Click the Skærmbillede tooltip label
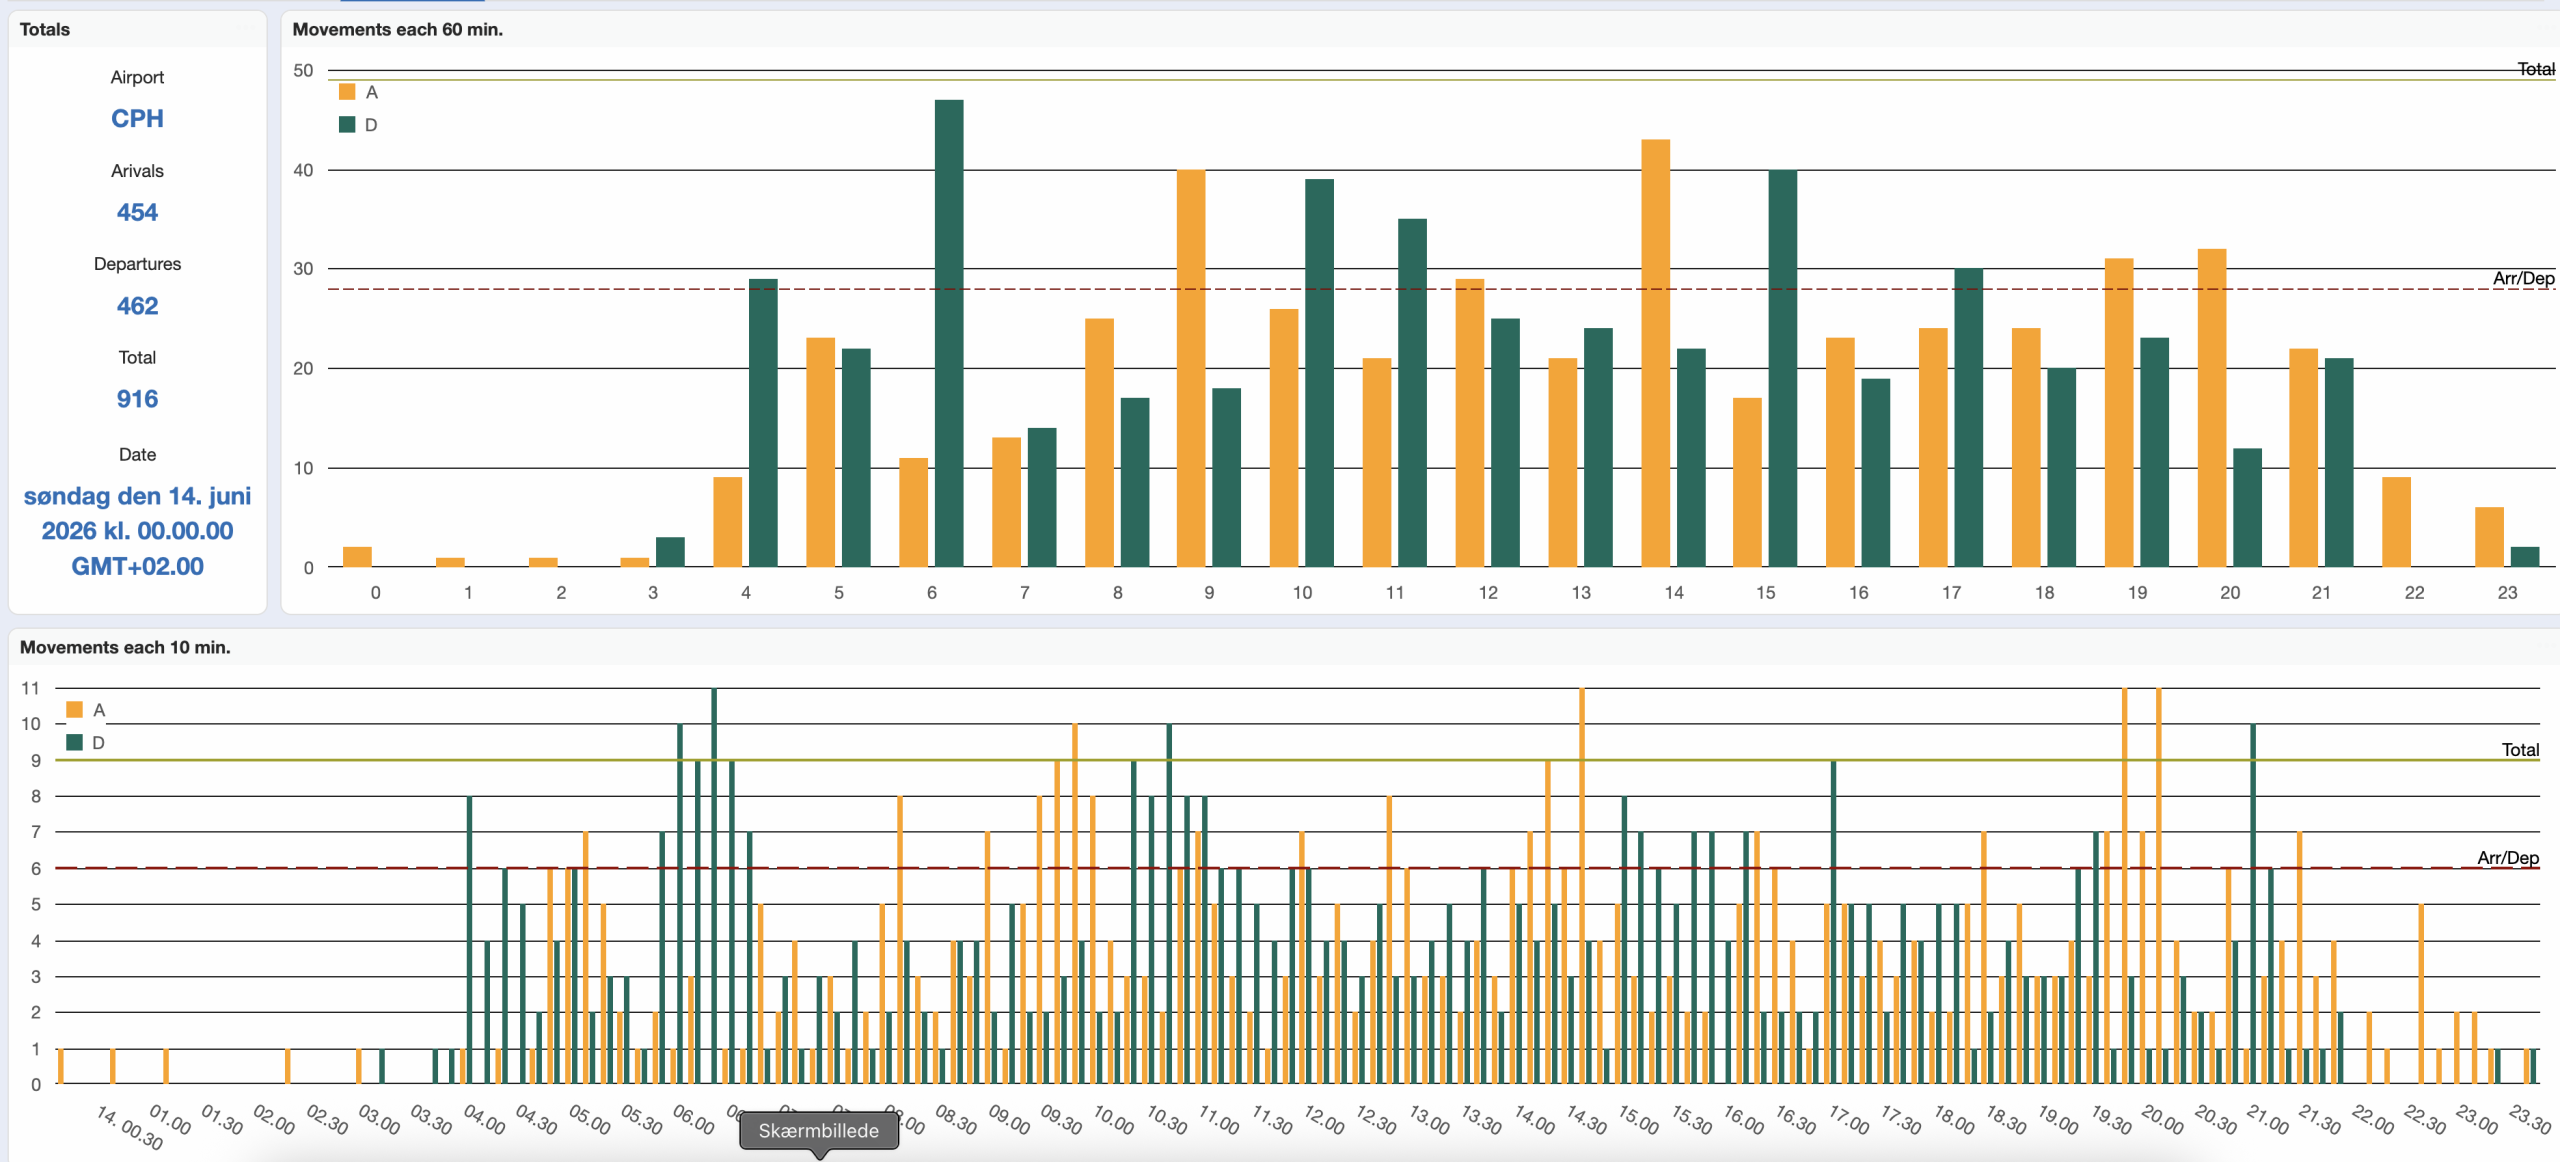2560x1162 pixels. (x=818, y=1131)
